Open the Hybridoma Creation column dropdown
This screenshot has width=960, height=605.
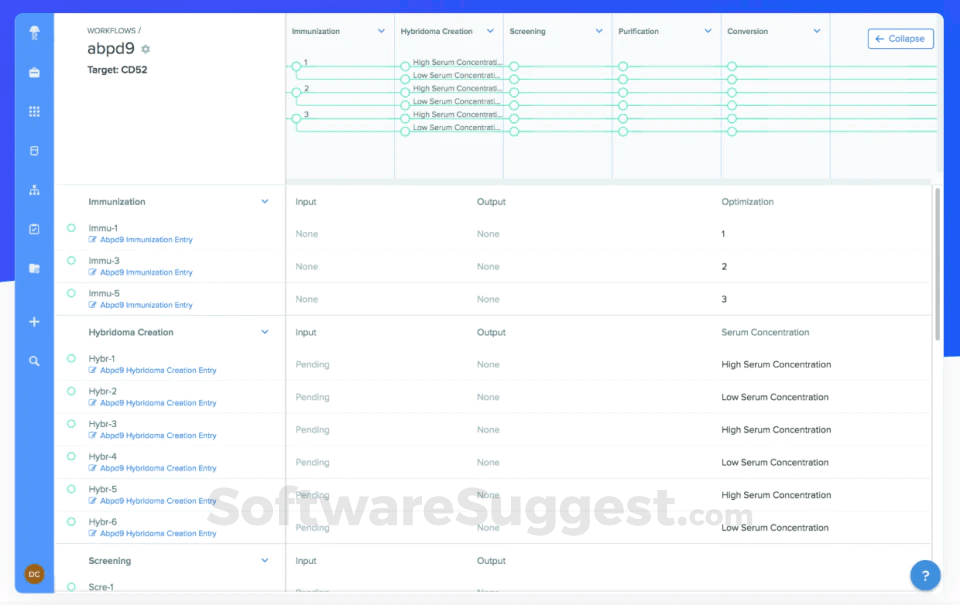coord(490,30)
